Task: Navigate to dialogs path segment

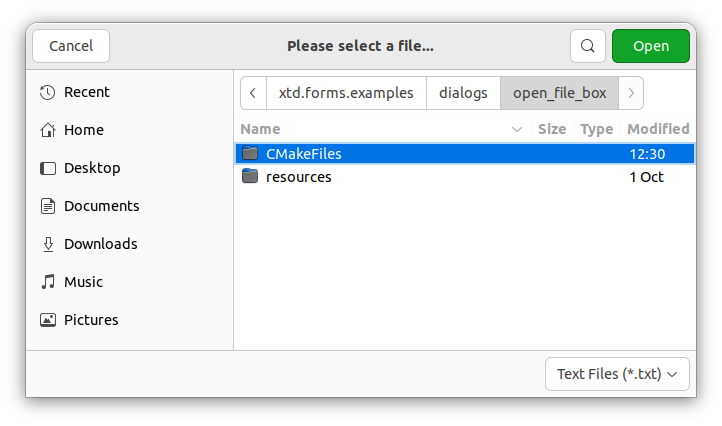Action: point(463,93)
